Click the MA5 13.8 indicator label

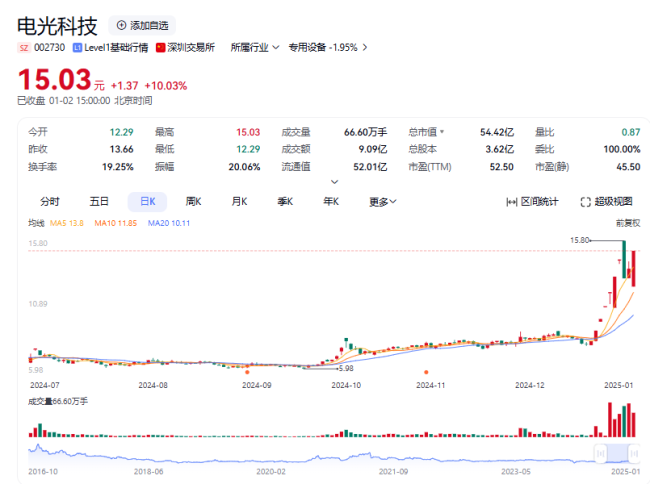[x=67, y=223]
